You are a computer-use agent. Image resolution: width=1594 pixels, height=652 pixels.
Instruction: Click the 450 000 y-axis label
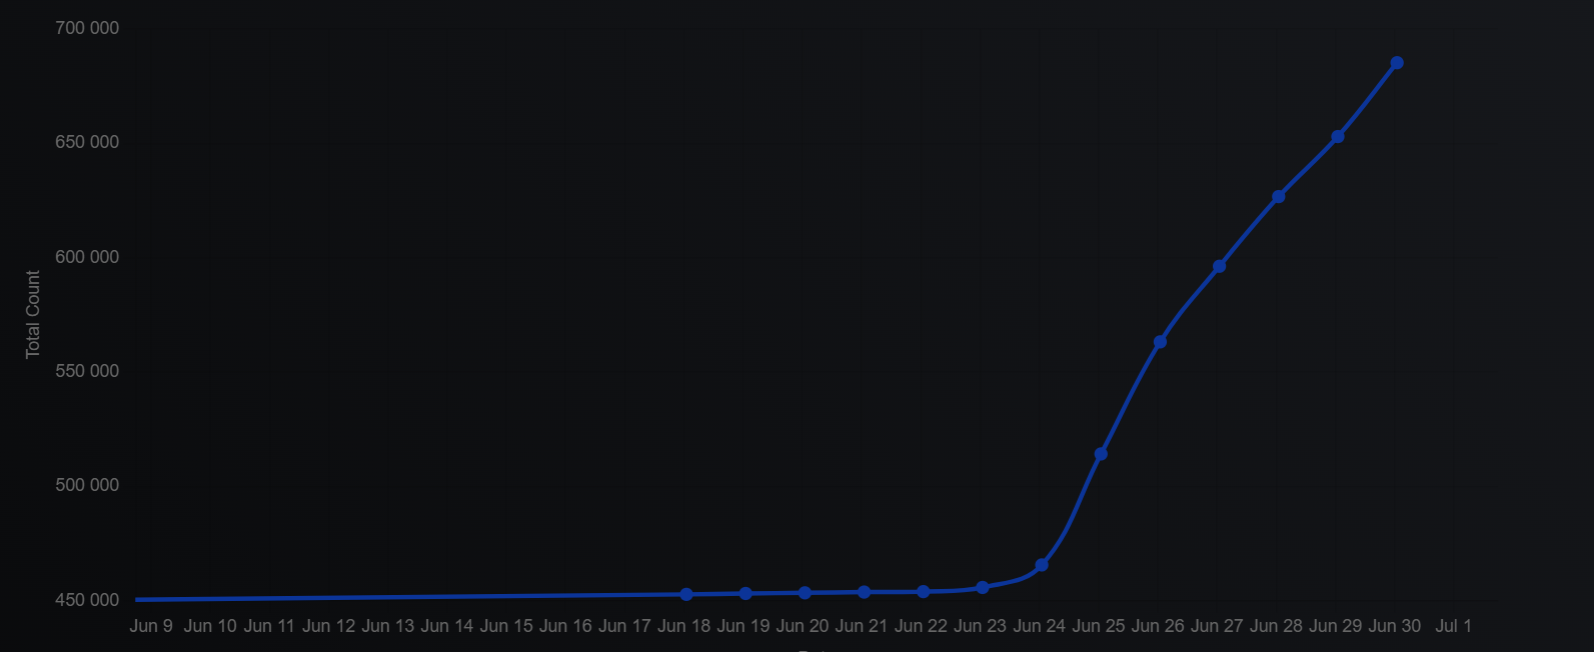click(87, 600)
